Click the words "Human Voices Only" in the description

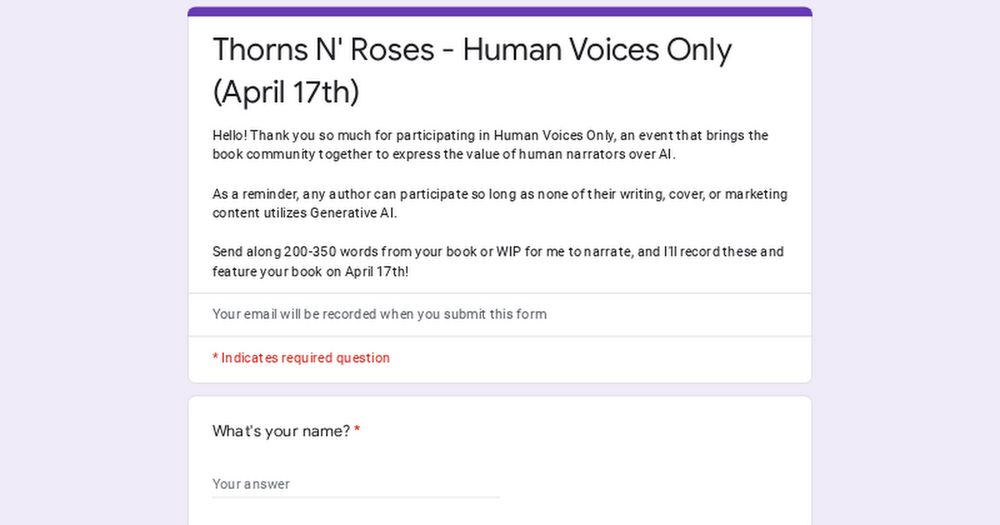554,135
